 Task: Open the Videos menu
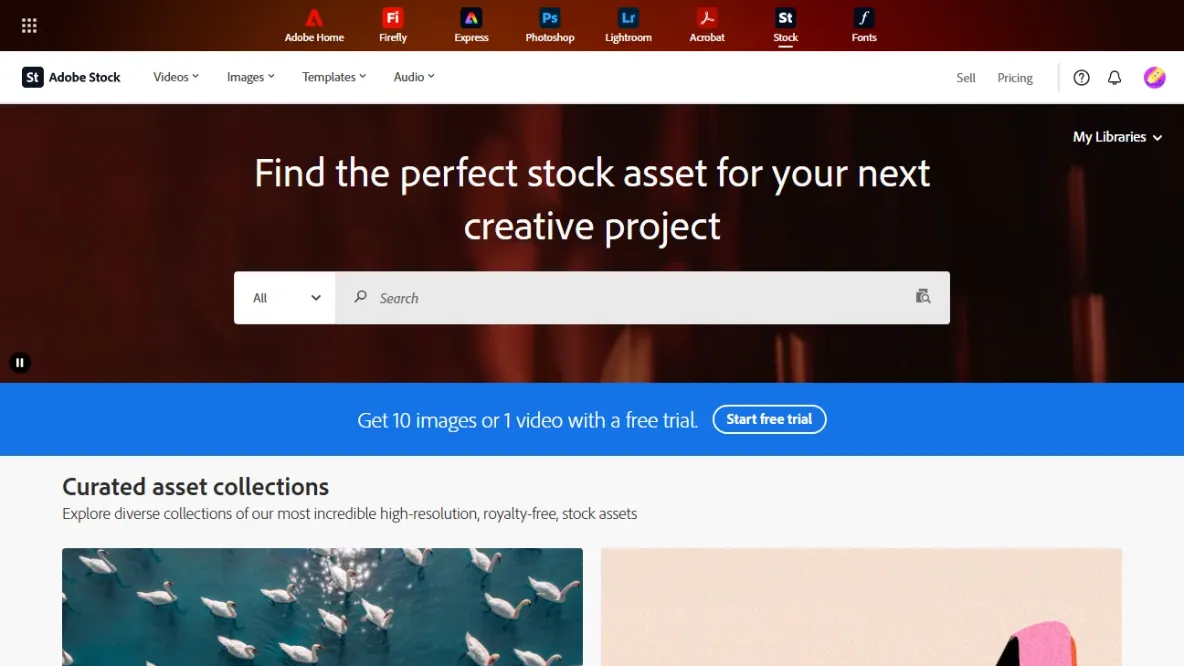[x=176, y=77]
